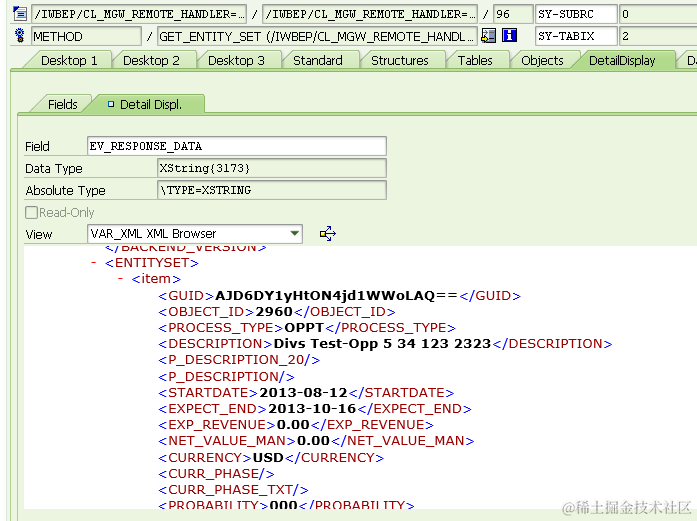Click the Absolute Type field \TYPE=XSTRING
The image size is (697, 521).
pyautogui.click(x=272, y=190)
